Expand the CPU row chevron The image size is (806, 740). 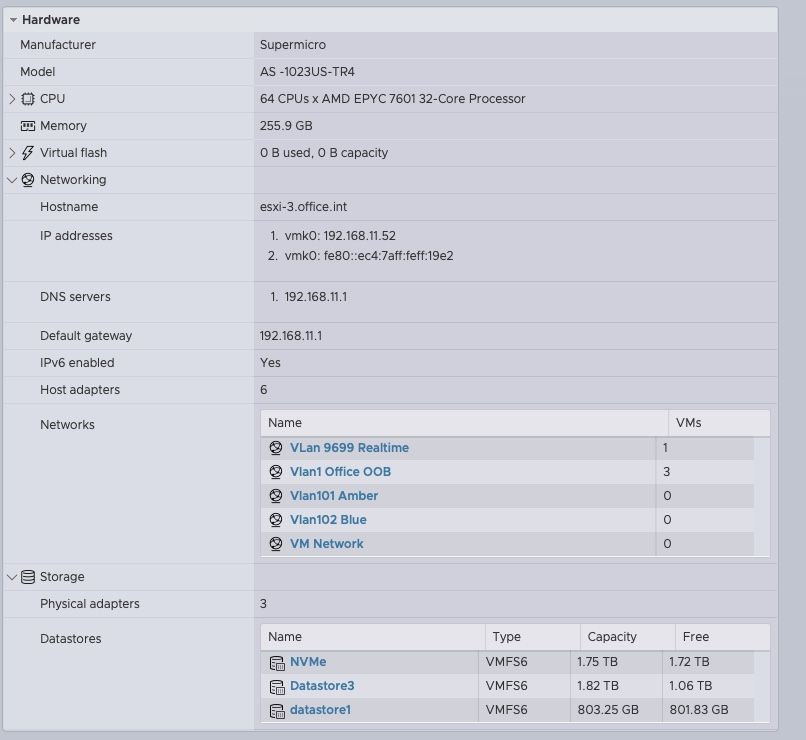(x=12, y=99)
